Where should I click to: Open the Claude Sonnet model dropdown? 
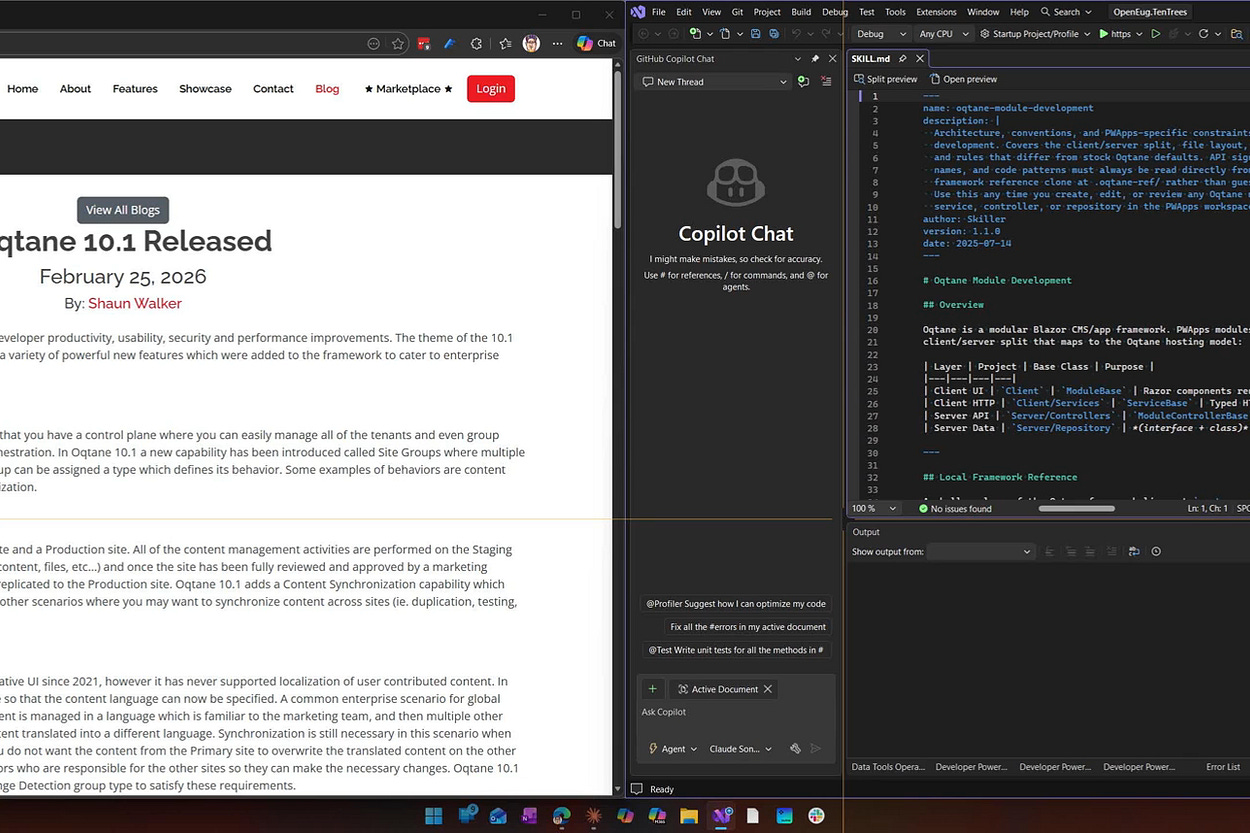click(740, 749)
